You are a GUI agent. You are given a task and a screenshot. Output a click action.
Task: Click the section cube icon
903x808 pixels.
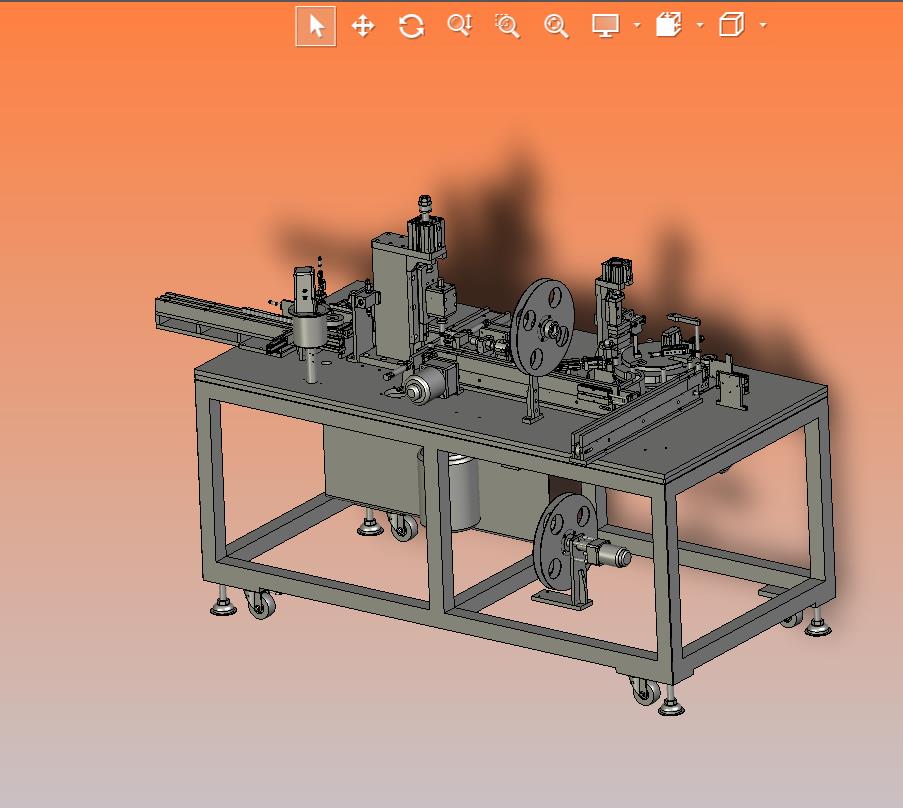pos(669,25)
